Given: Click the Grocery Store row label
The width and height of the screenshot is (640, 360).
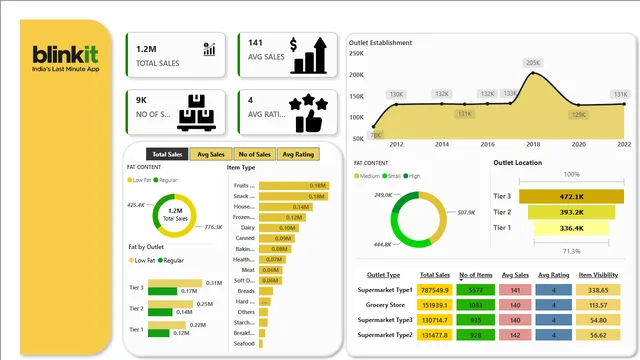Looking at the screenshot, I should click(x=385, y=305).
